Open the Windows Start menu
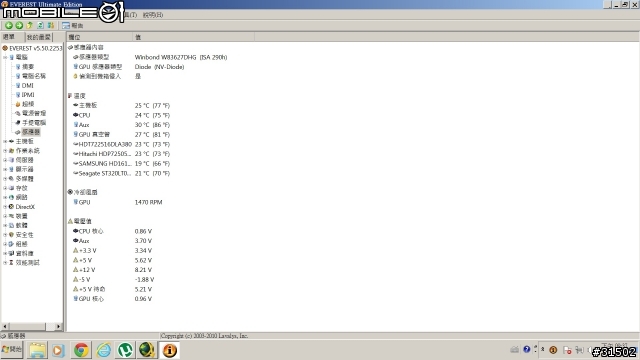640x360 pixels. click(12, 350)
